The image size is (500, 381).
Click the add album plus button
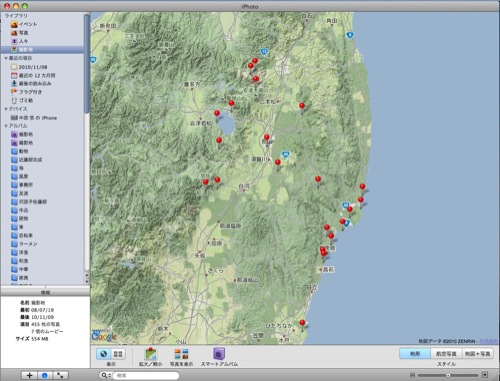pos(29,375)
